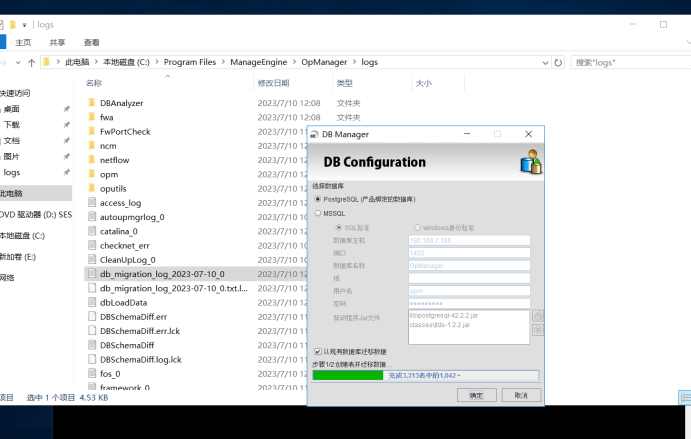Open quick access toolbar dropdown arrow

pos(24,25)
